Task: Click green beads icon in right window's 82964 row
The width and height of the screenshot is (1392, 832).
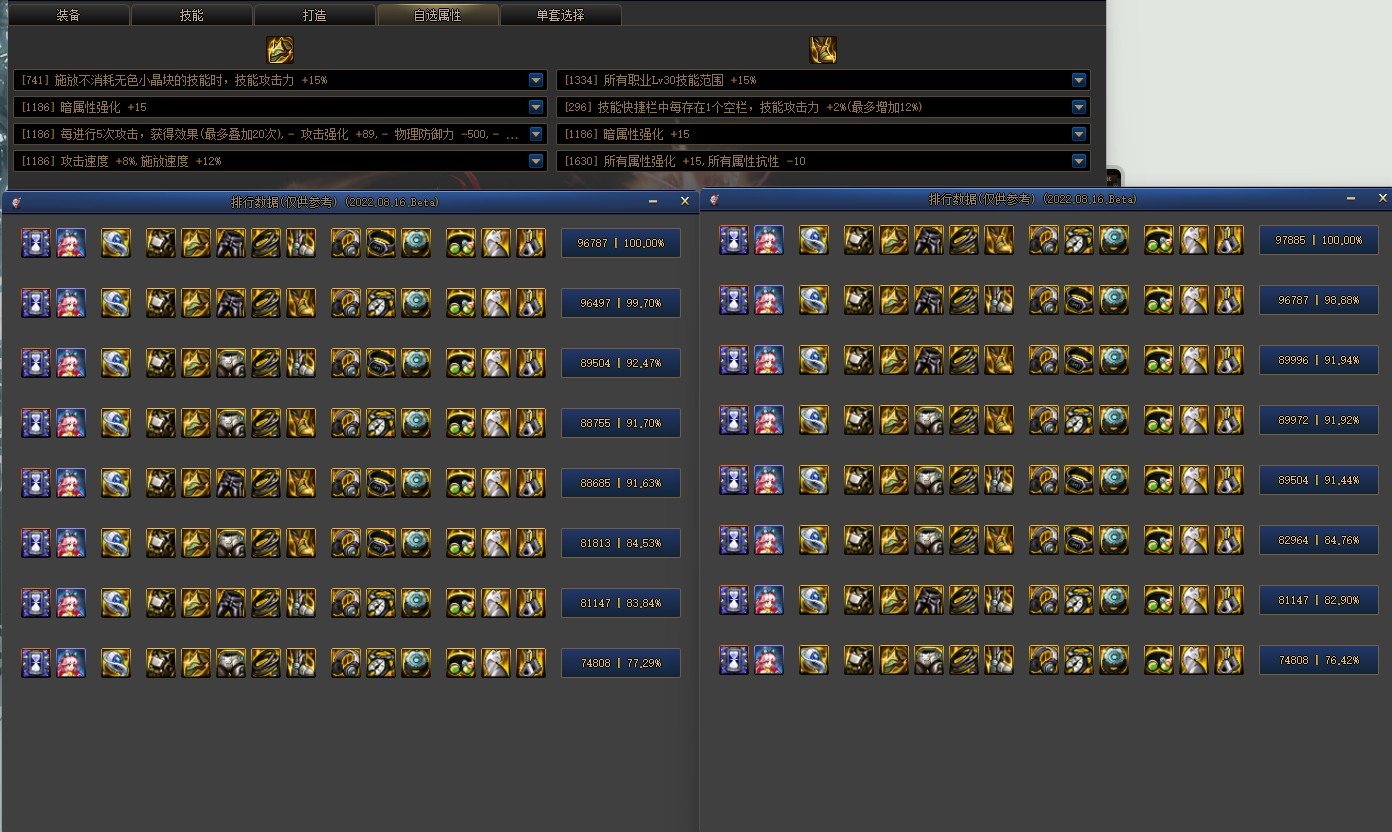Action: tap(1159, 540)
